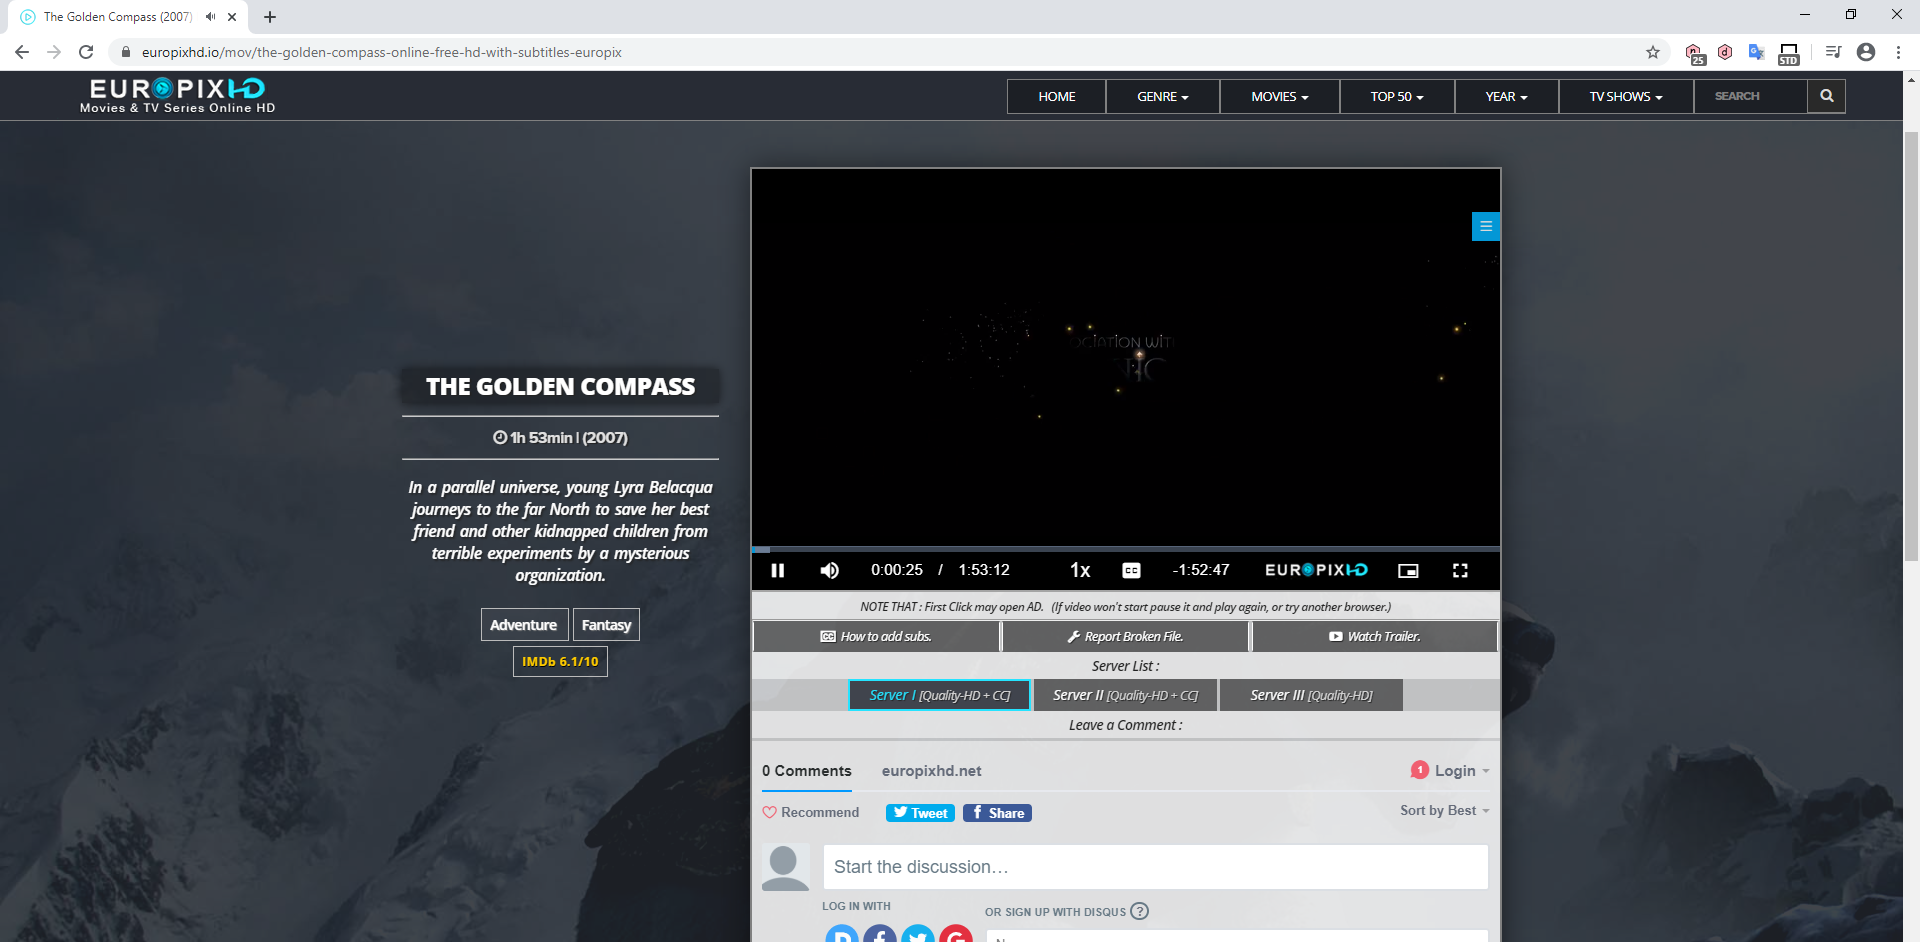Click the Watch Trailer button
This screenshot has width=1920, height=942.
[x=1374, y=635]
